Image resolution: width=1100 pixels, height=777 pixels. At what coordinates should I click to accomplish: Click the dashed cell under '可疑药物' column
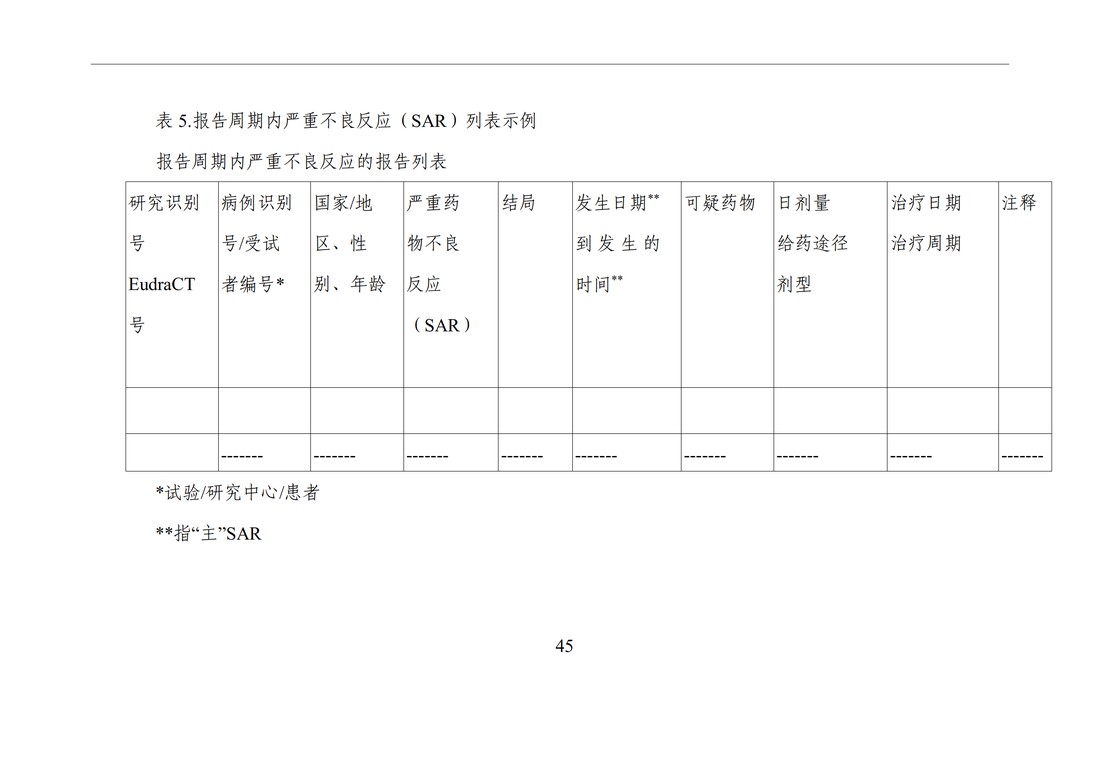(727, 452)
